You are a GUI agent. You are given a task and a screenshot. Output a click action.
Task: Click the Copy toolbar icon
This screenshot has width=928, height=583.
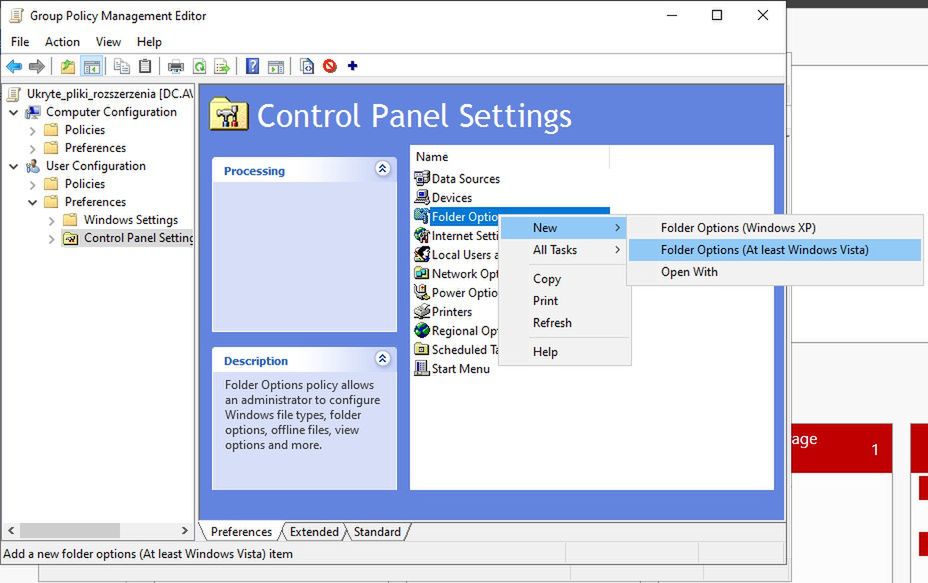[122, 66]
